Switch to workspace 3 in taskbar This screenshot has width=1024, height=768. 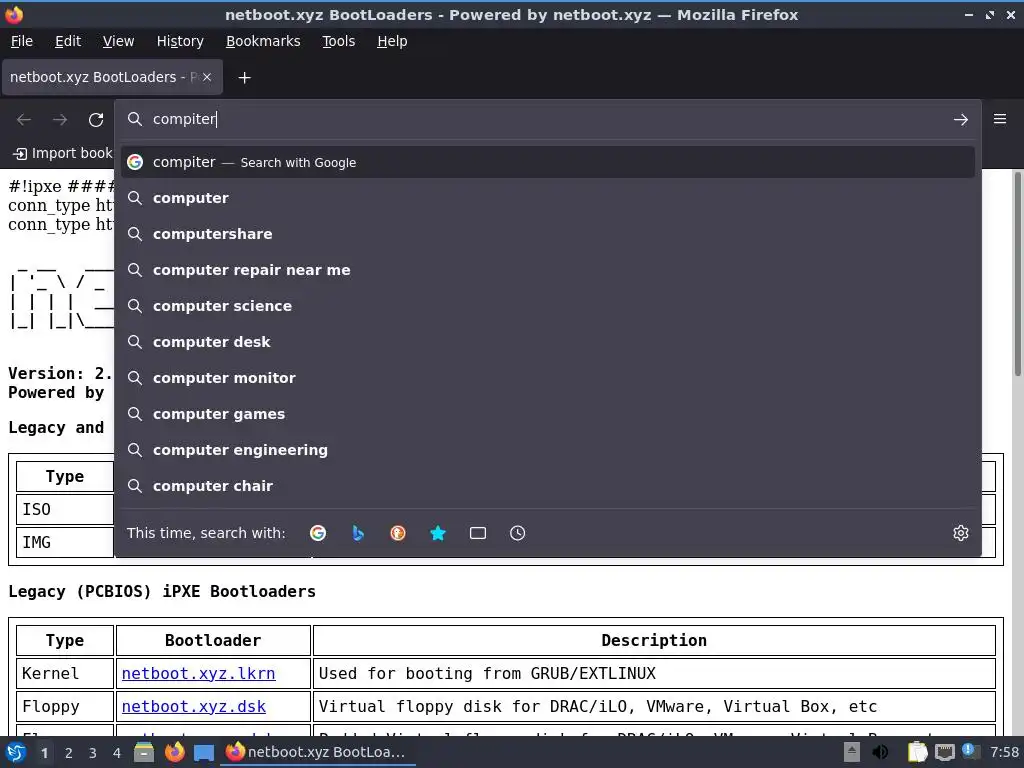93,753
